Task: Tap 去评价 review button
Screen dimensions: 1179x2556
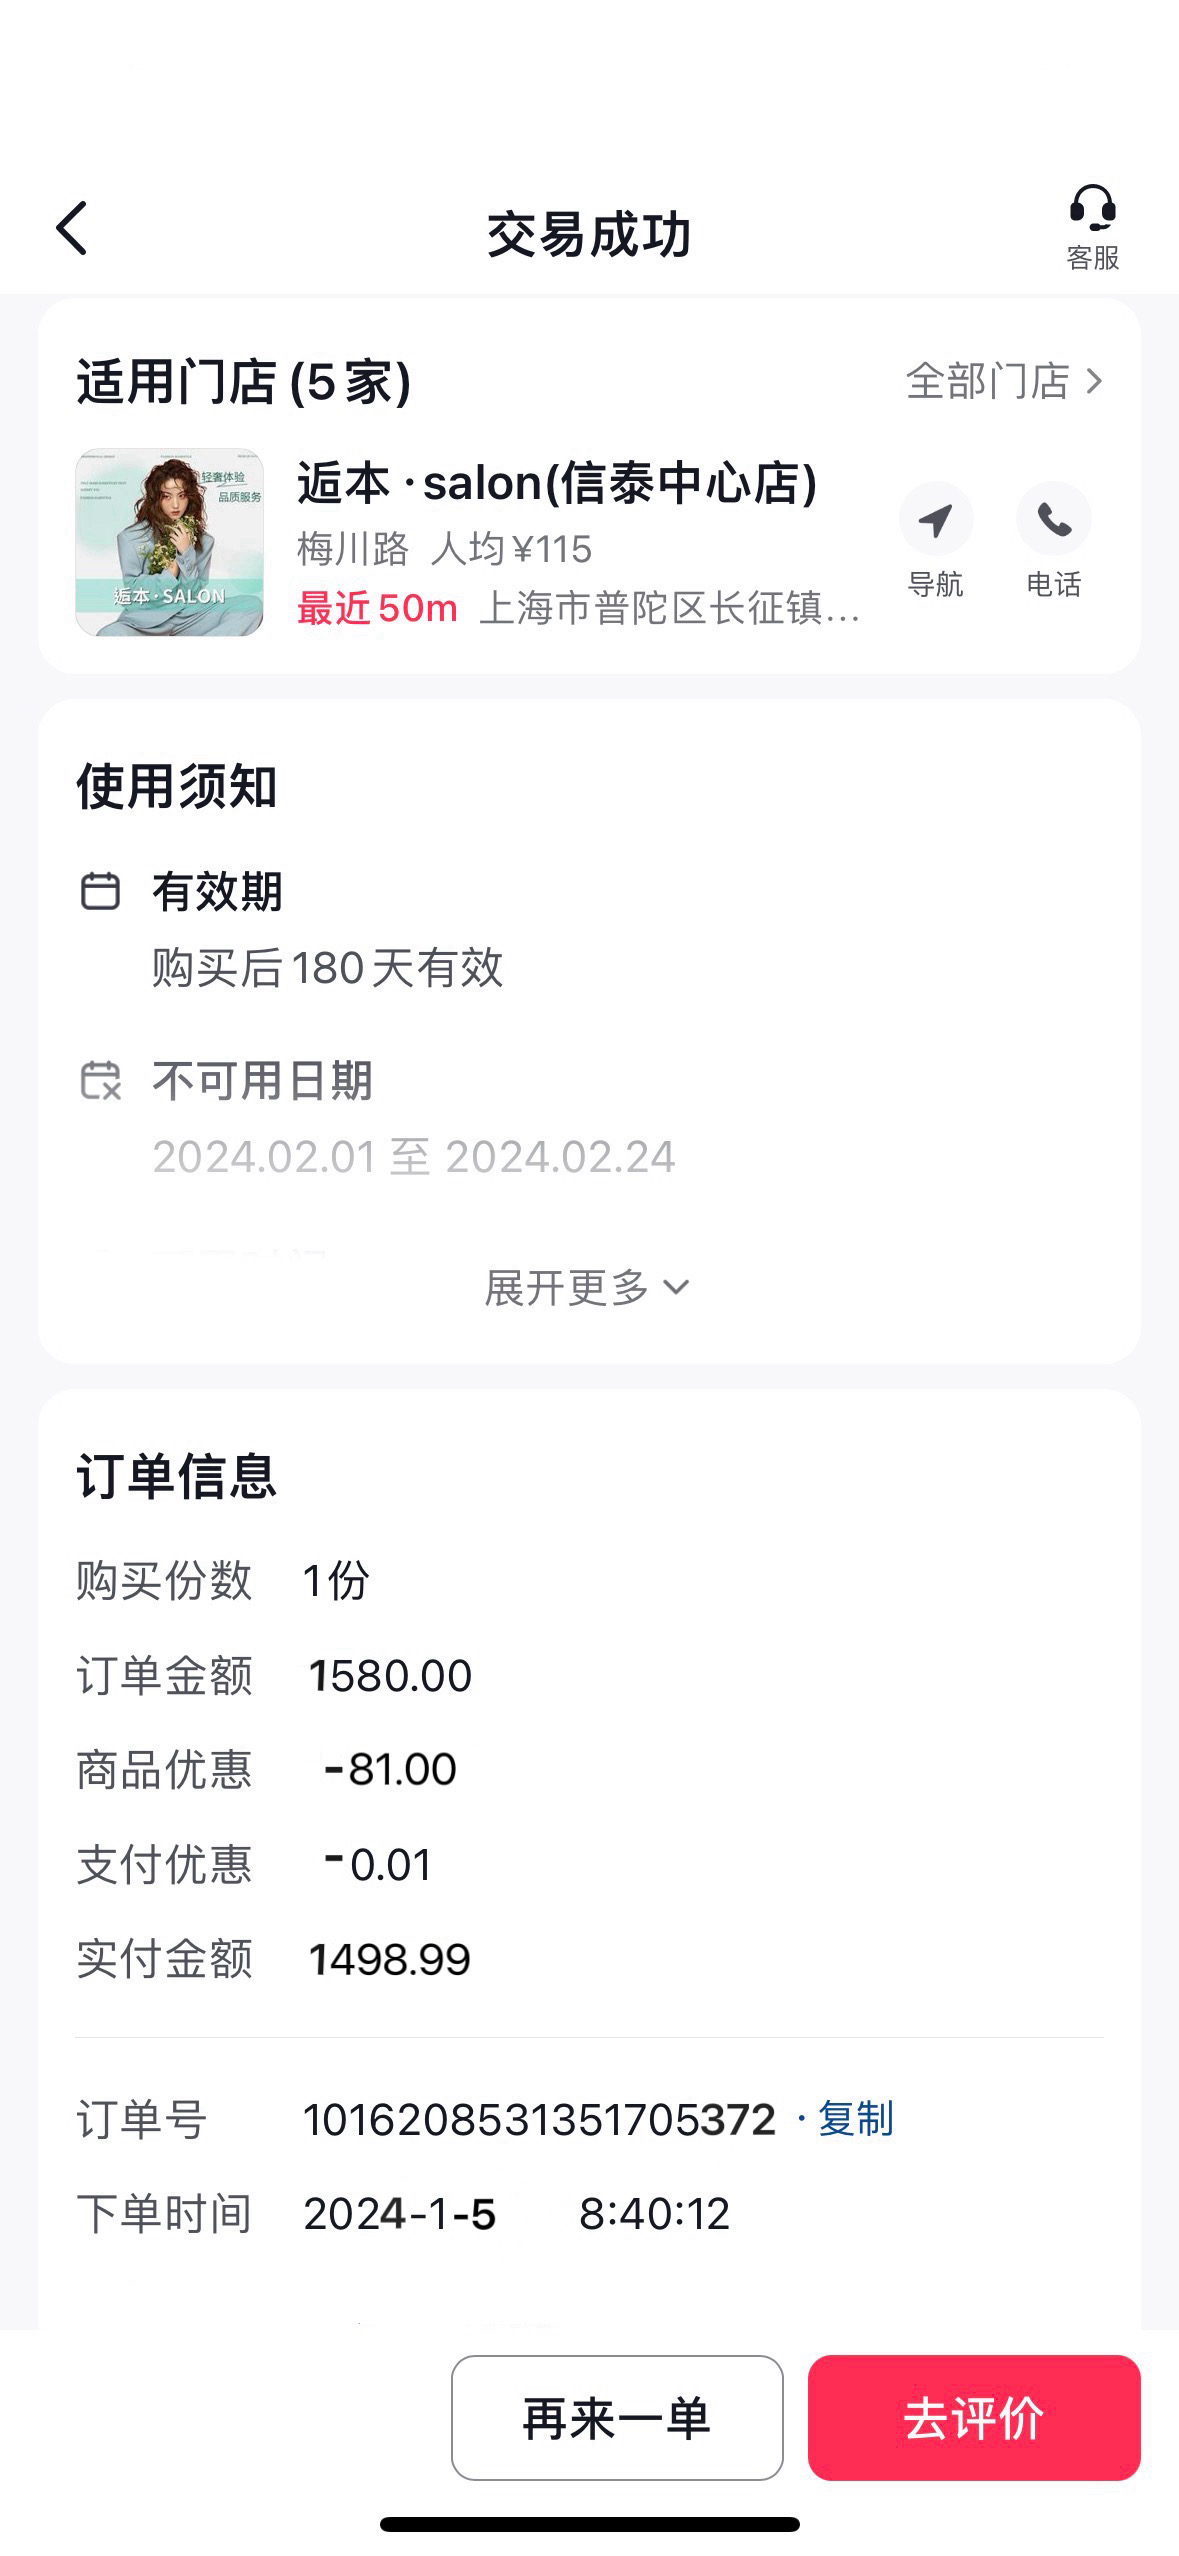Action: pyautogui.click(x=974, y=2418)
